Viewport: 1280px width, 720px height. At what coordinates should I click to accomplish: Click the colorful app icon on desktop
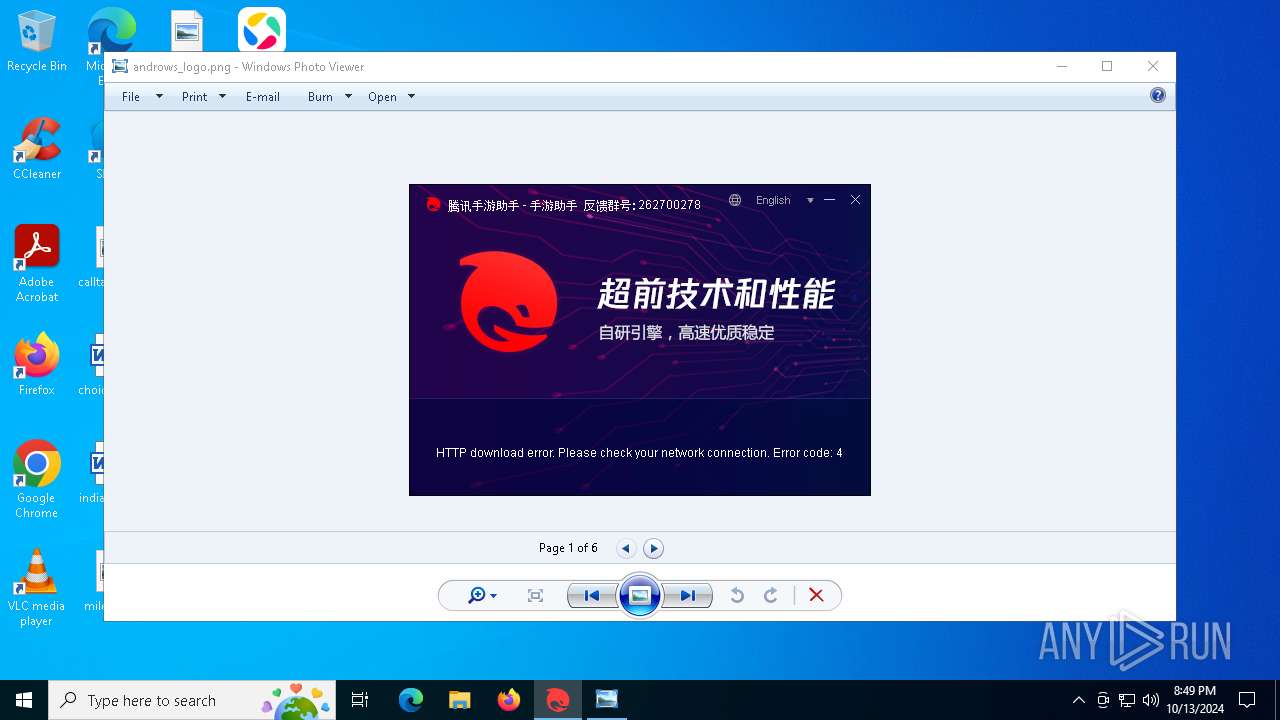262,30
